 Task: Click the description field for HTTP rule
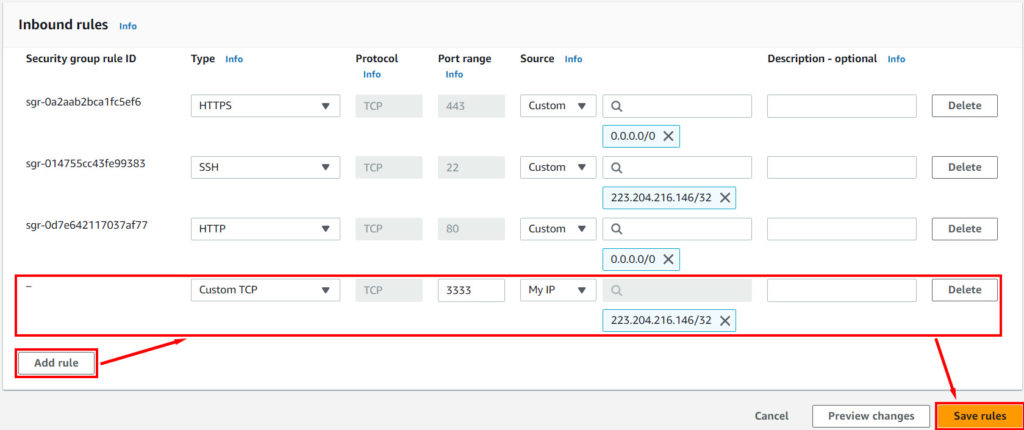tap(842, 229)
